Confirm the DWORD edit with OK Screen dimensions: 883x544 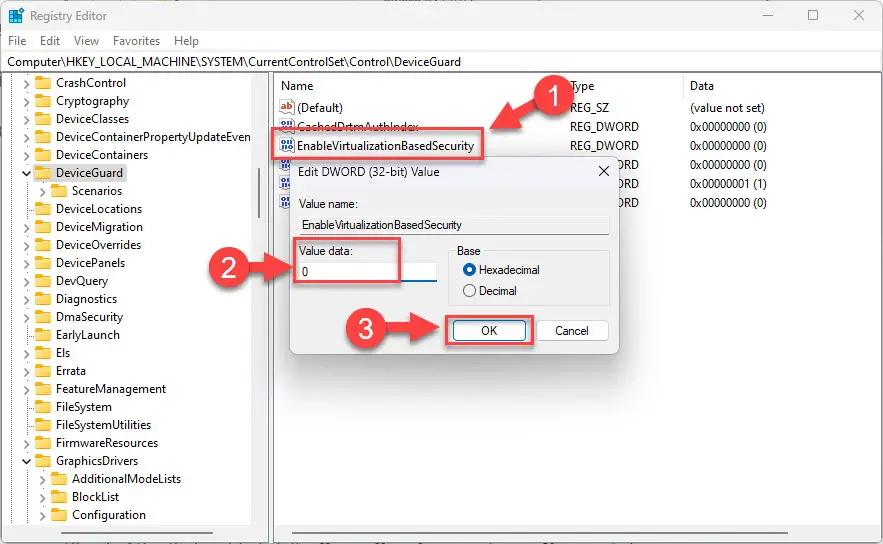click(x=489, y=331)
